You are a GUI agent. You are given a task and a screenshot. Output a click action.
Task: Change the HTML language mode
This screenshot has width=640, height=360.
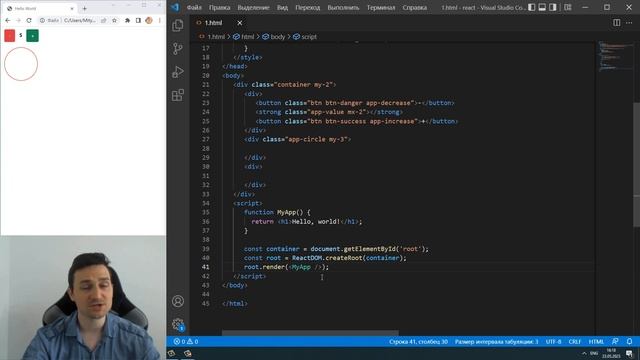pyautogui.click(x=596, y=341)
